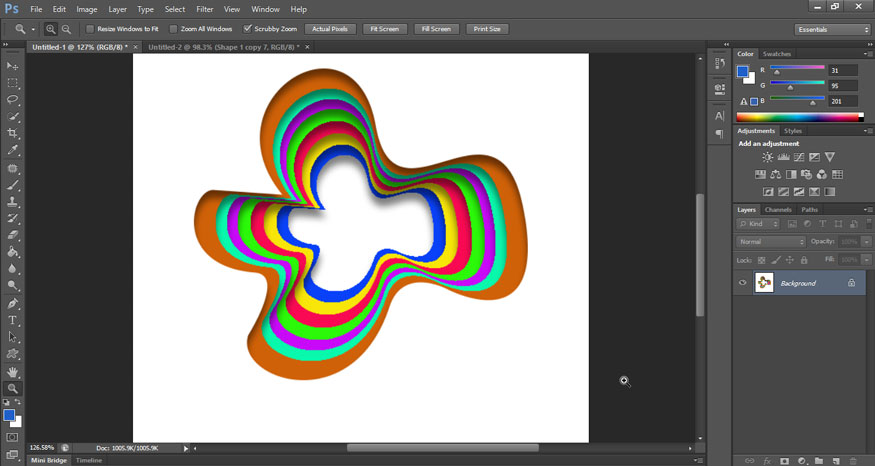875x466 pixels.
Task: Select the Hand tool
Action: pyautogui.click(x=12, y=372)
